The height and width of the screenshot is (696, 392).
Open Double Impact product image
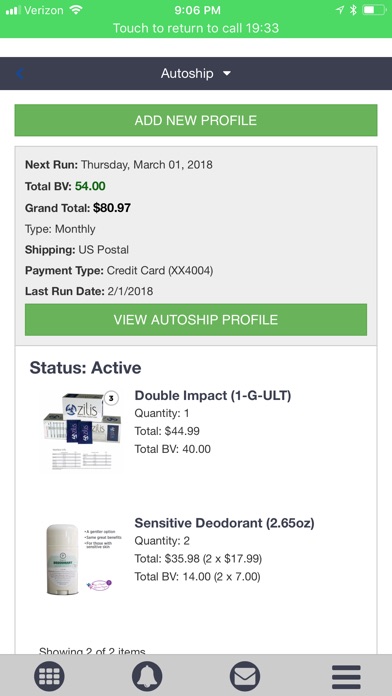83,430
